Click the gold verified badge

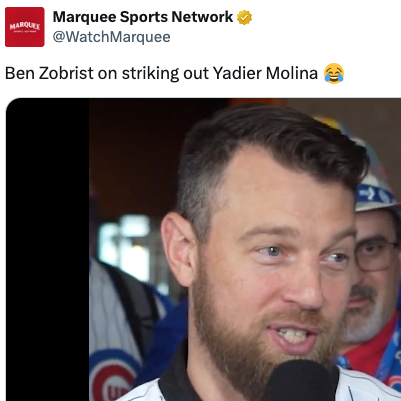[x=244, y=17]
